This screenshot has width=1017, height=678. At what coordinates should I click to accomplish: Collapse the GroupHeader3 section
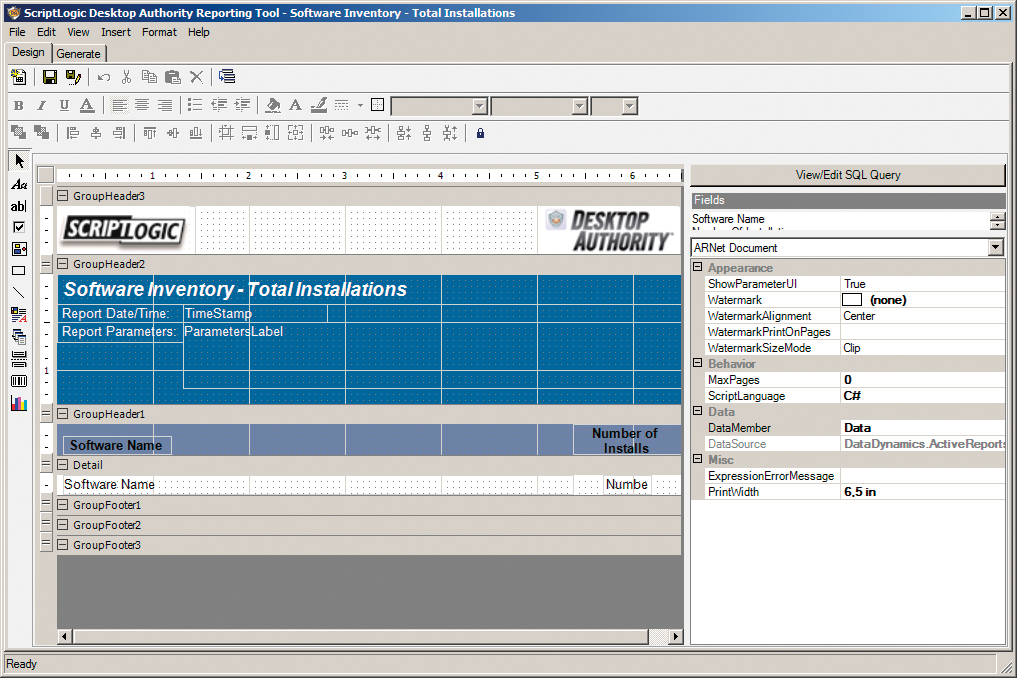coord(63,195)
